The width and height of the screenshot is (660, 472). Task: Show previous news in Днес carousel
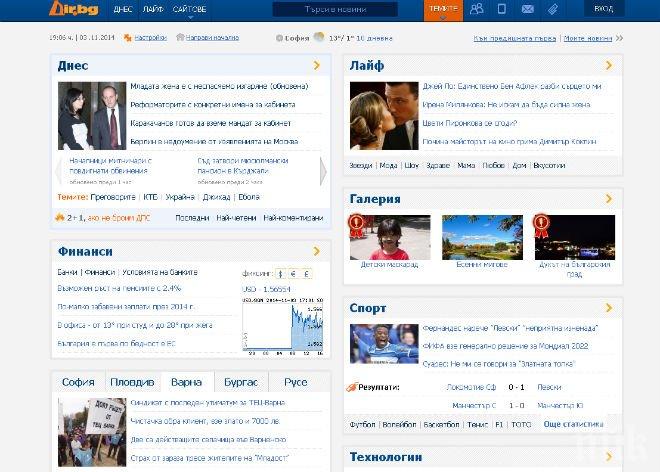click(59, 171)
